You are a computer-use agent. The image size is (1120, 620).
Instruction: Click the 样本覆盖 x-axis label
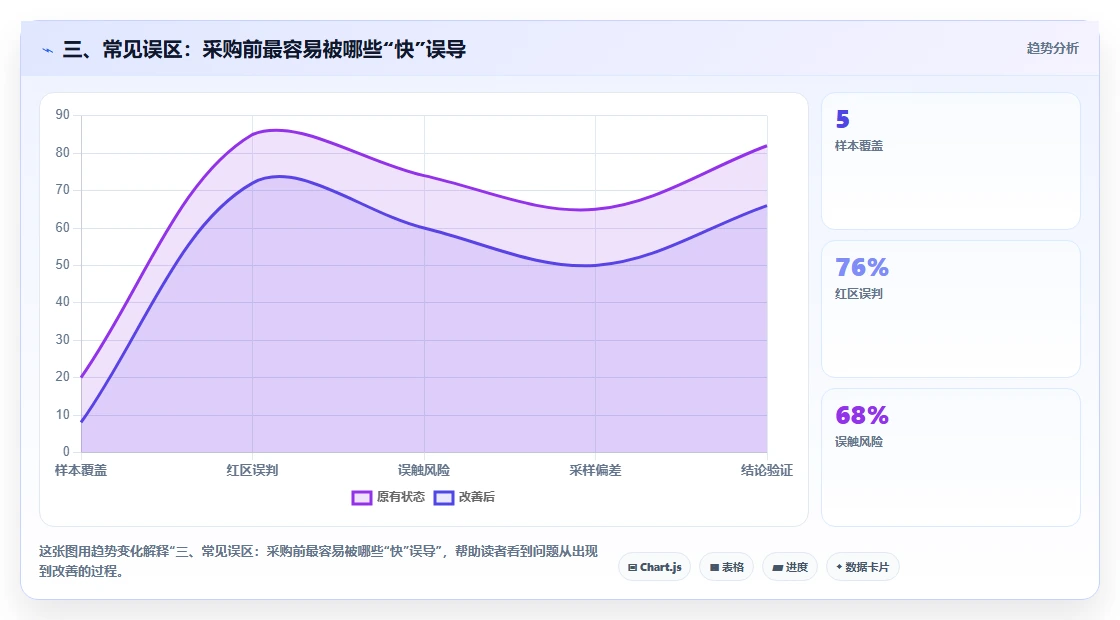point(81,470)
